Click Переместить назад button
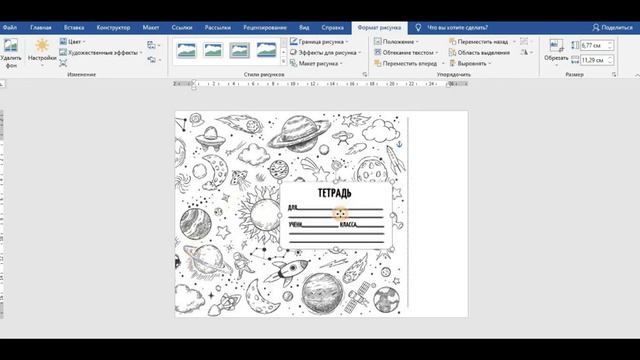 pyautogui.click(x=479, y=42)
